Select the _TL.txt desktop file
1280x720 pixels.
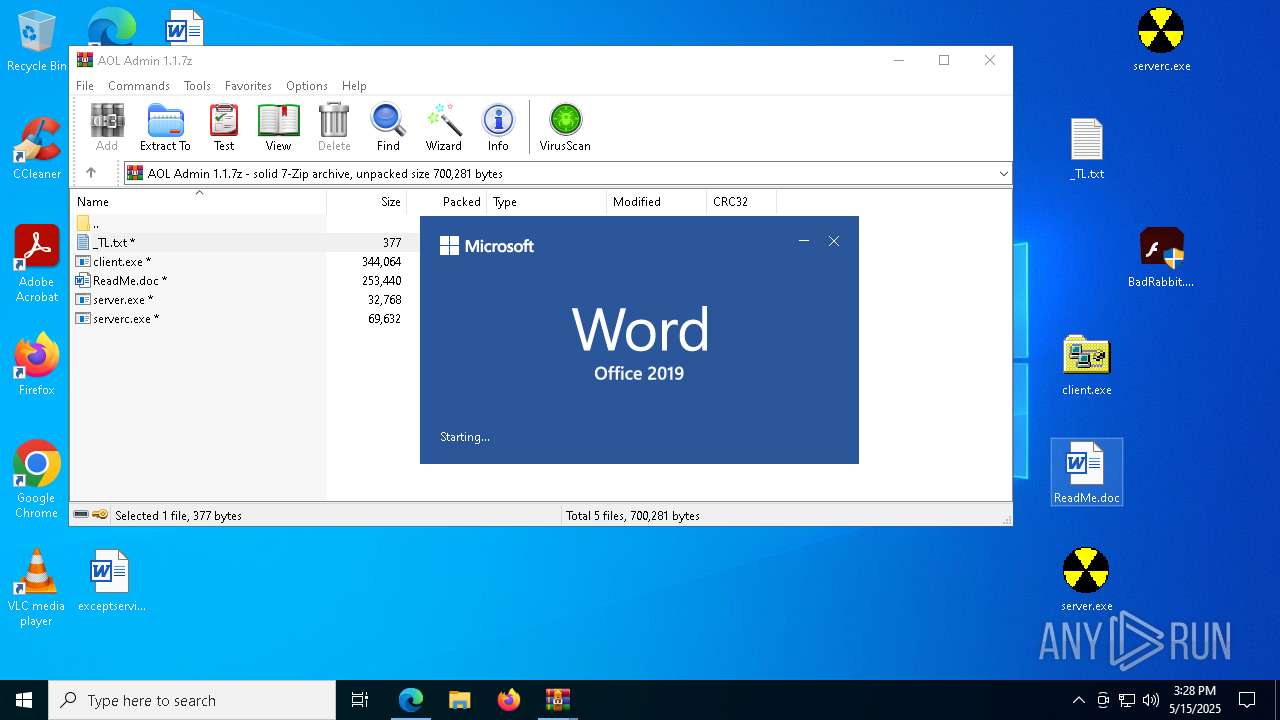1086,150
